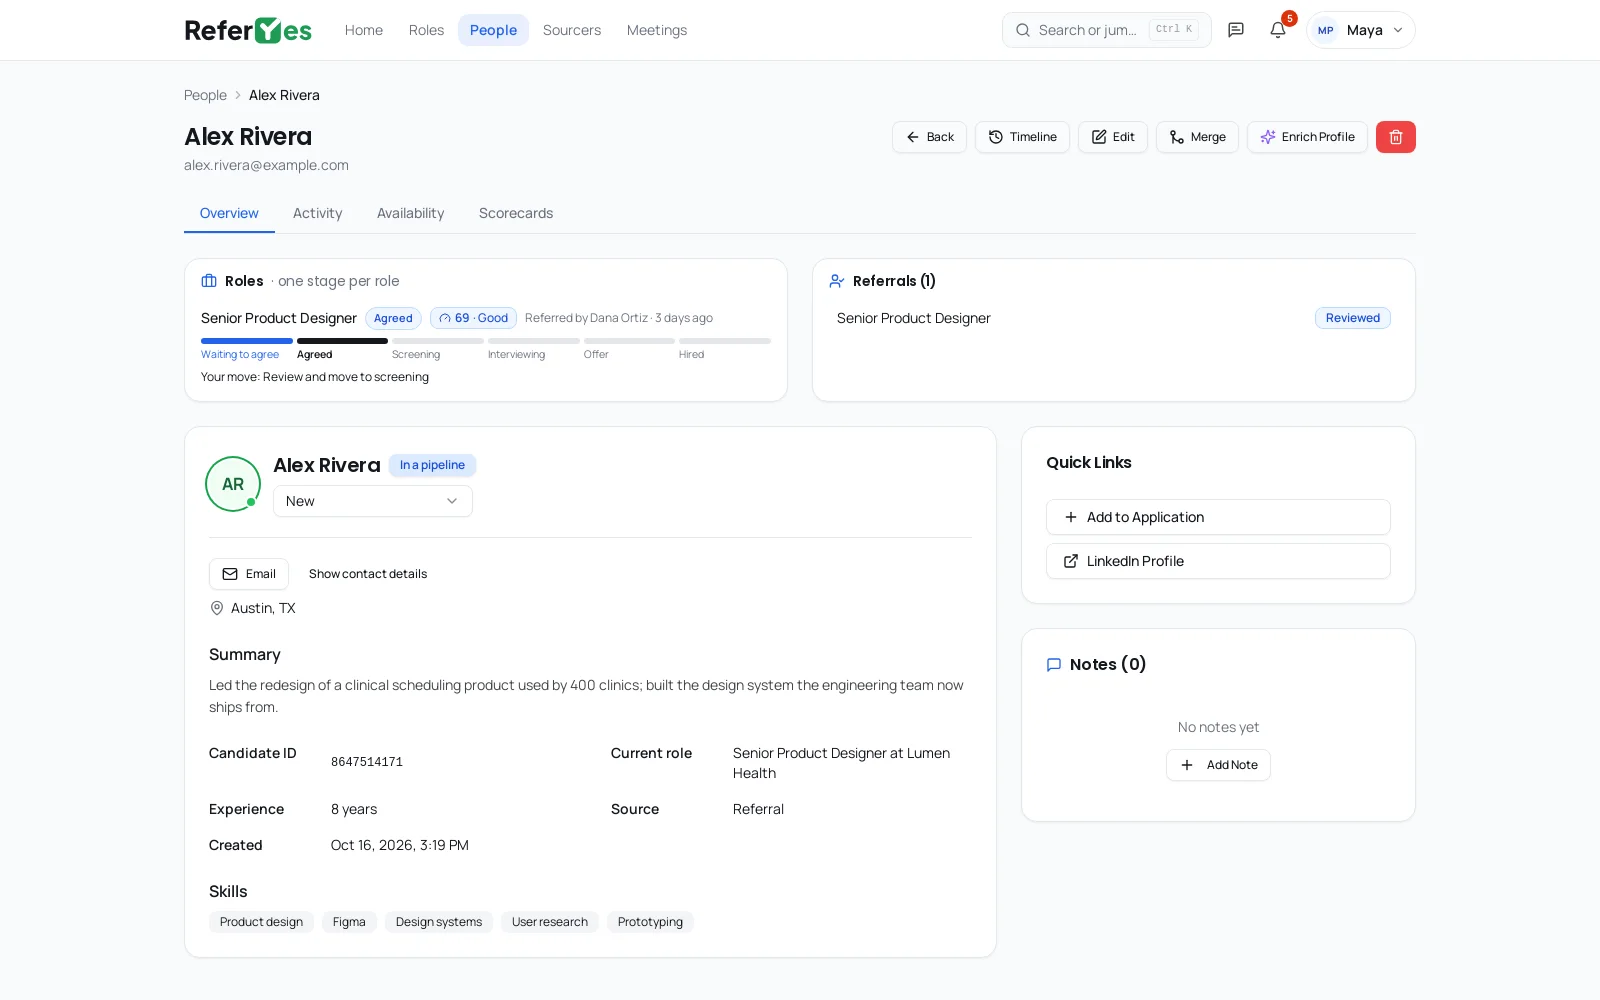The width and height of the screenshot is (1600, 1000).
Task: Edit Alex Rivera's profile
Action: [1113, 137]
